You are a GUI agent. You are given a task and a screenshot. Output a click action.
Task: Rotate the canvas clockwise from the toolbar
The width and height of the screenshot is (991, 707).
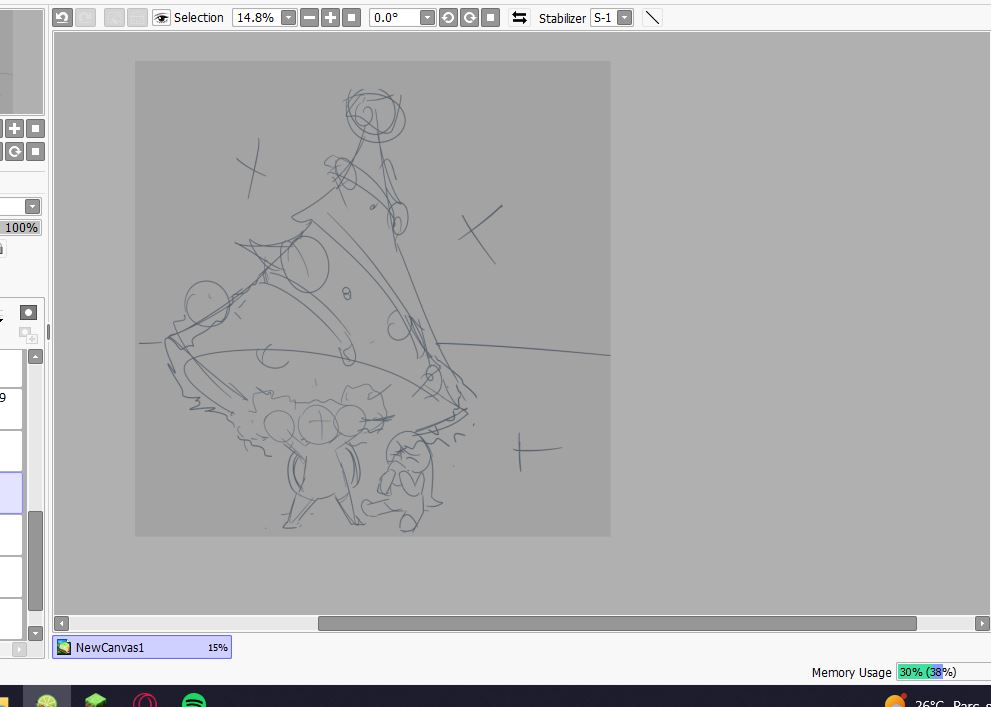coord(470,18)
